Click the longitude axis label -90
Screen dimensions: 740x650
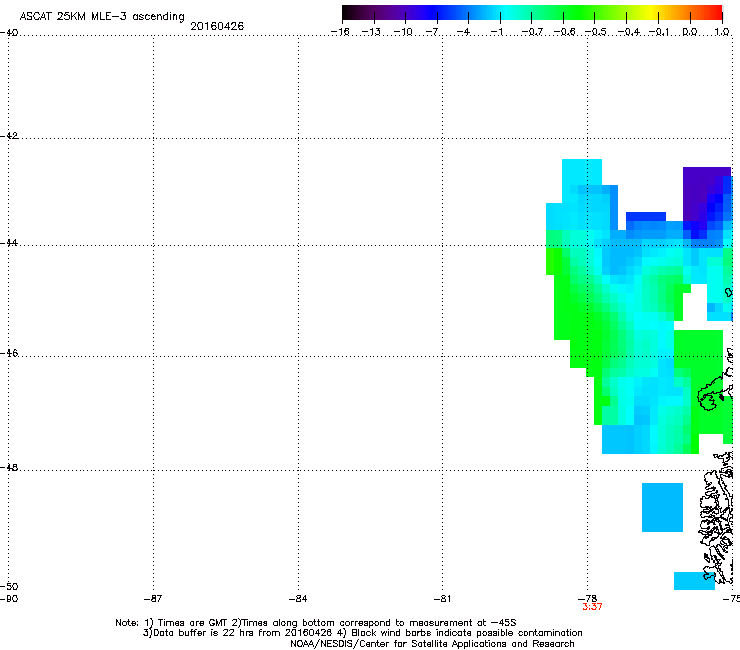pyautogui.click(x=9, y=599)
